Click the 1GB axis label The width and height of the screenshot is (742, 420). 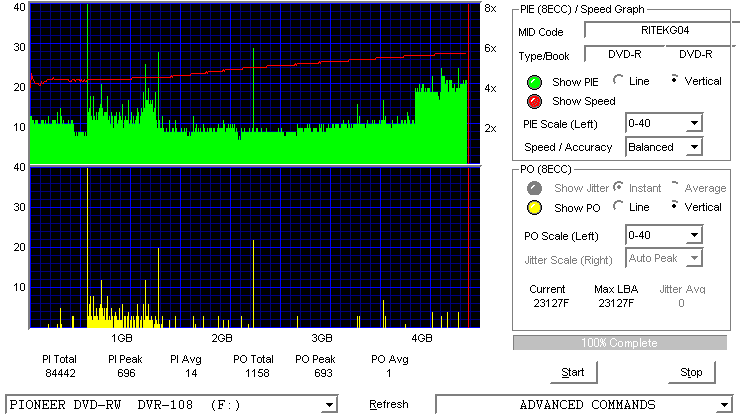(x=122, y=338)
